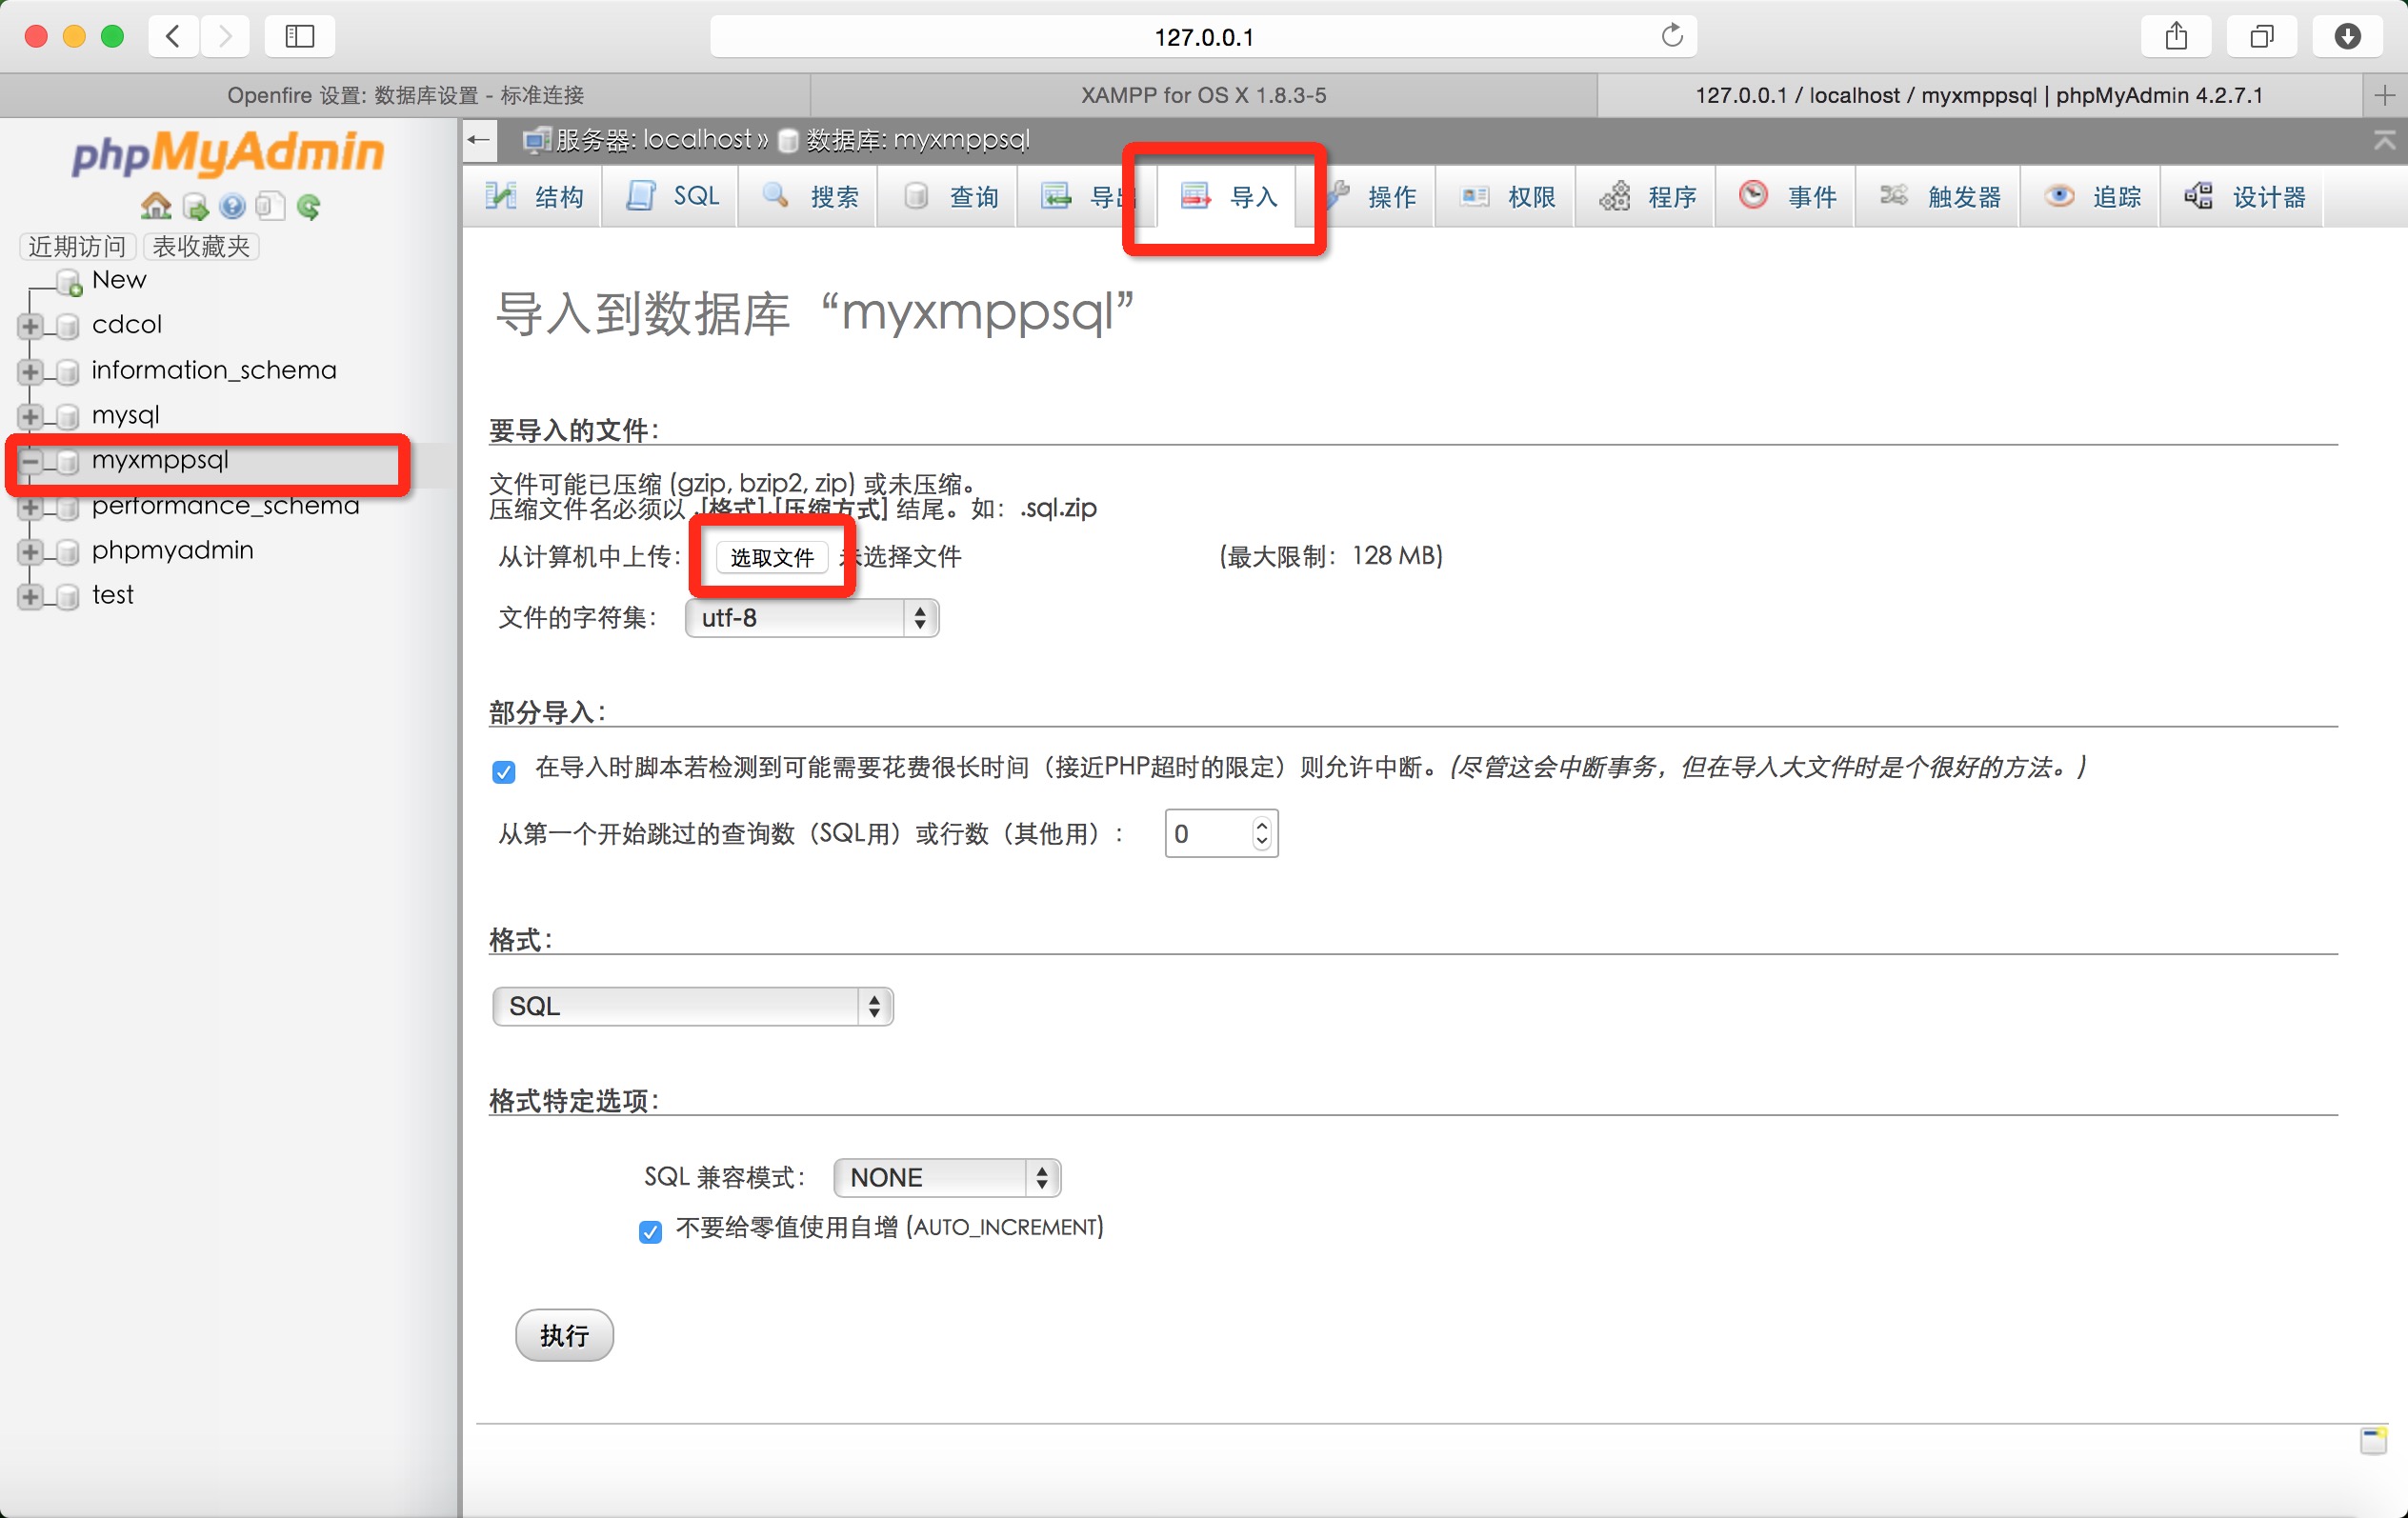Select the test database

(113, 595)
